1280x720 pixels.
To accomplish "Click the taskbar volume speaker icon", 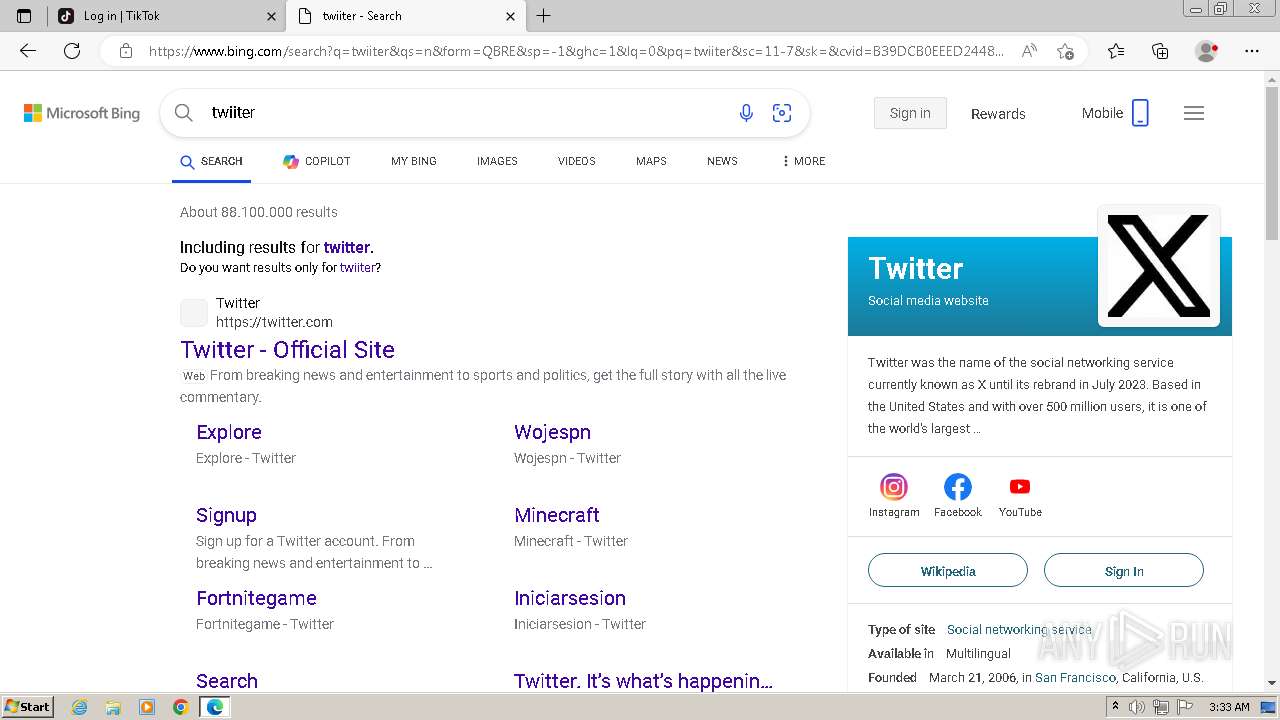I will 1137,707.
